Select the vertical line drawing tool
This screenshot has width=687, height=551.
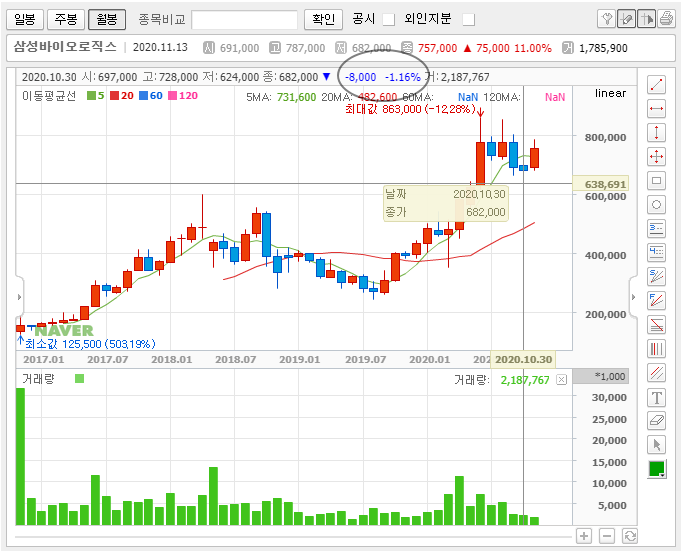pyautogui.click(x=656, y=132)
